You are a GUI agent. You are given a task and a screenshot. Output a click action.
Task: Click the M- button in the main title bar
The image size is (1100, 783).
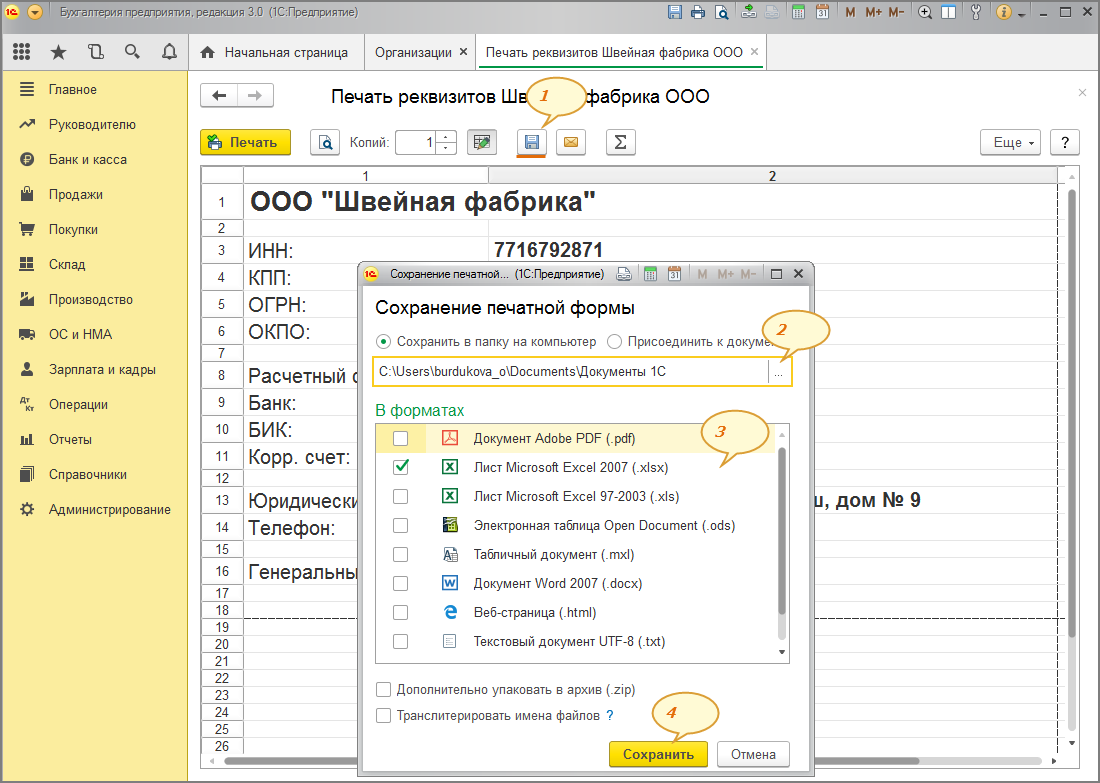point(896,12)
